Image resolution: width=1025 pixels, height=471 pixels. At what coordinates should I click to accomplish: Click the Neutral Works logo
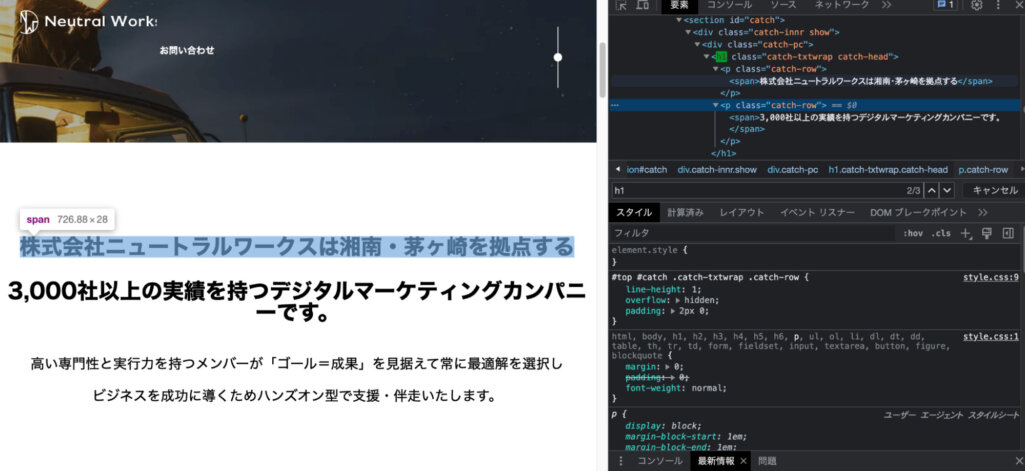coord(87,22)
